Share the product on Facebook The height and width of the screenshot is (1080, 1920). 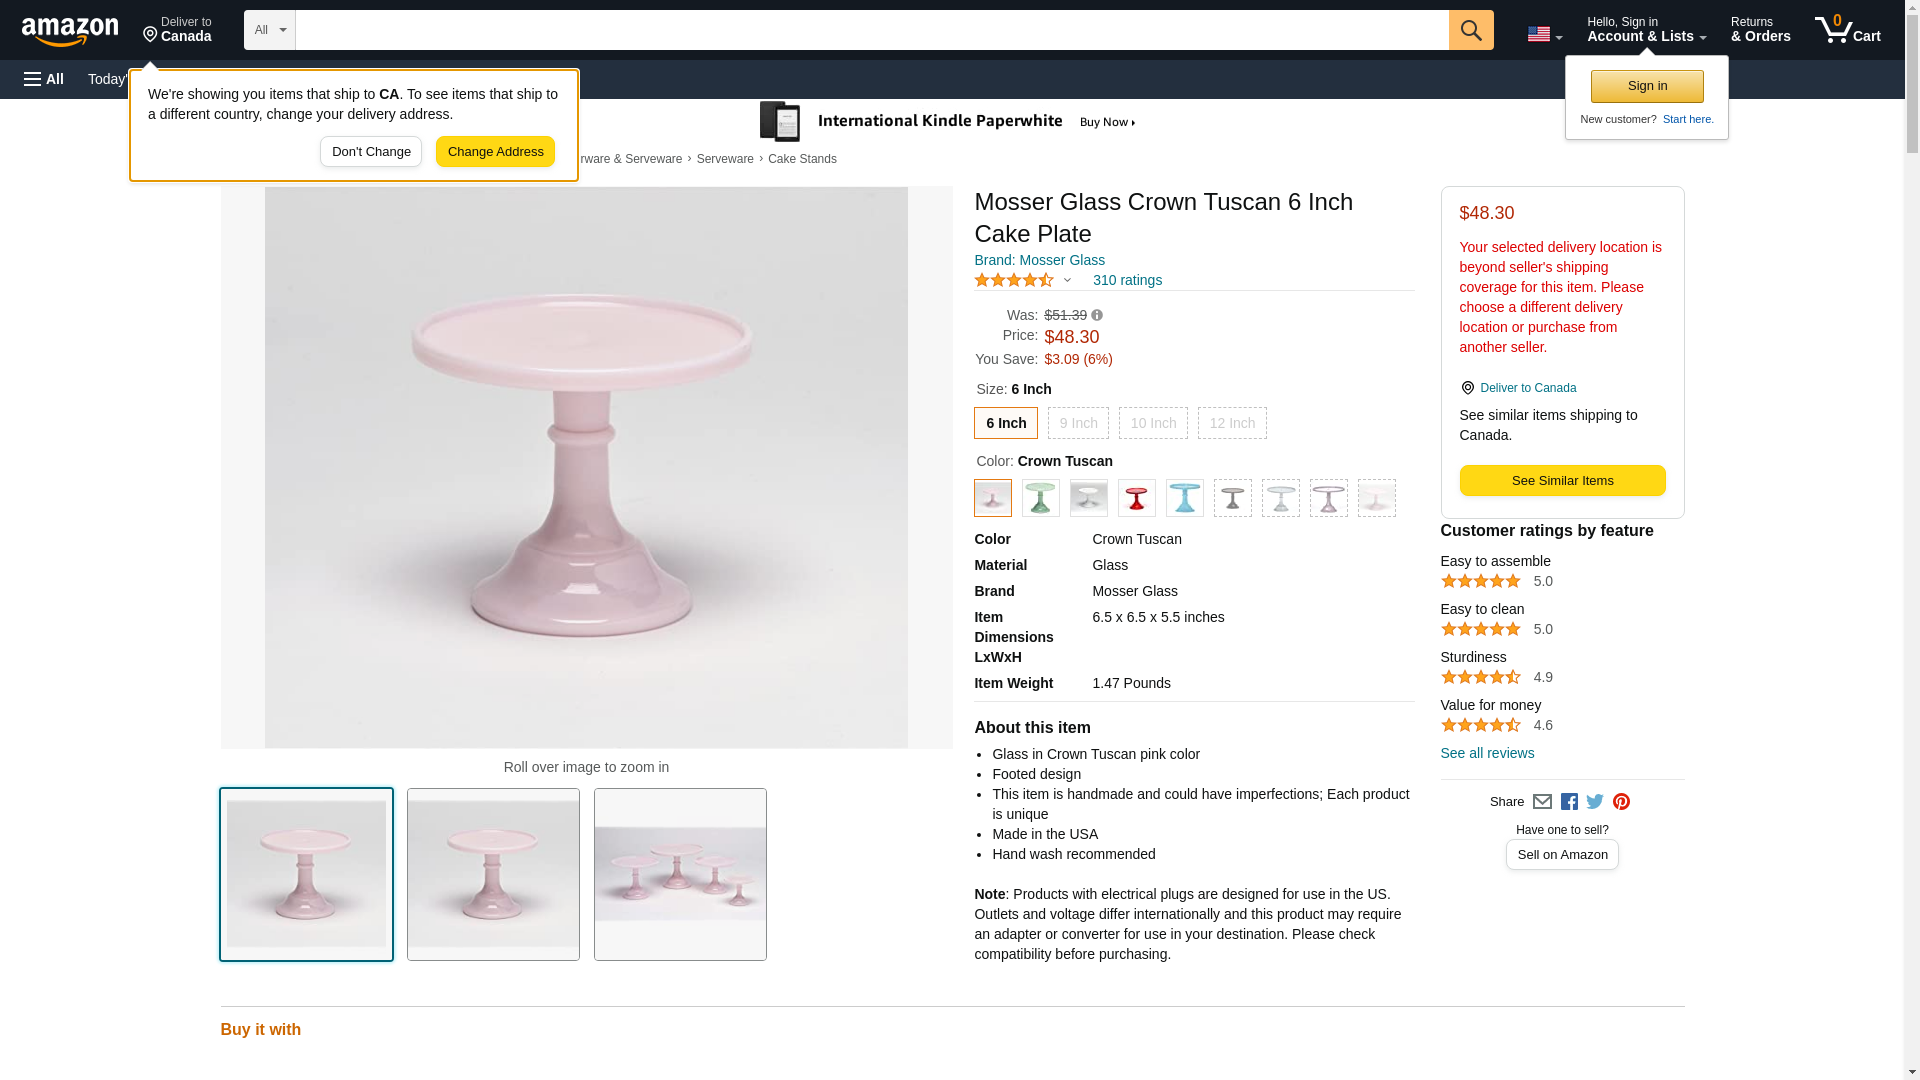coord(1569,802)
